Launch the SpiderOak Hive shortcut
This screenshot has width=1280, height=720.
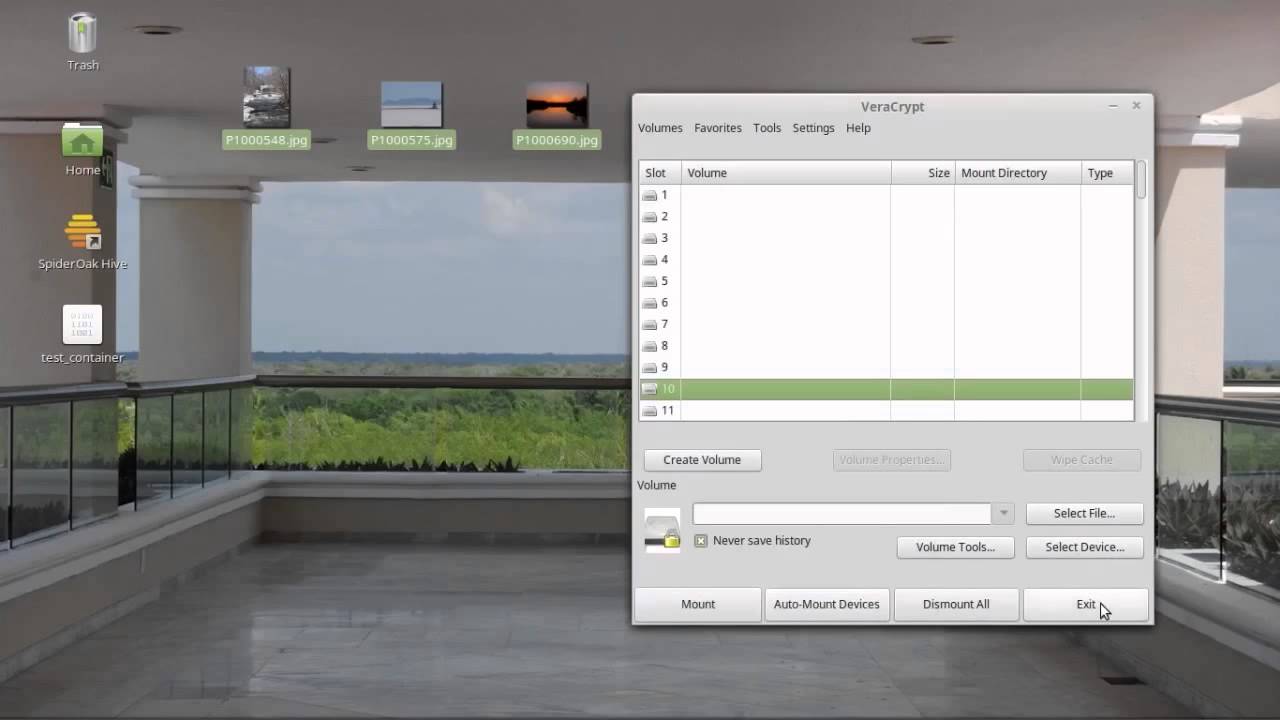click(x=82, y=232)
